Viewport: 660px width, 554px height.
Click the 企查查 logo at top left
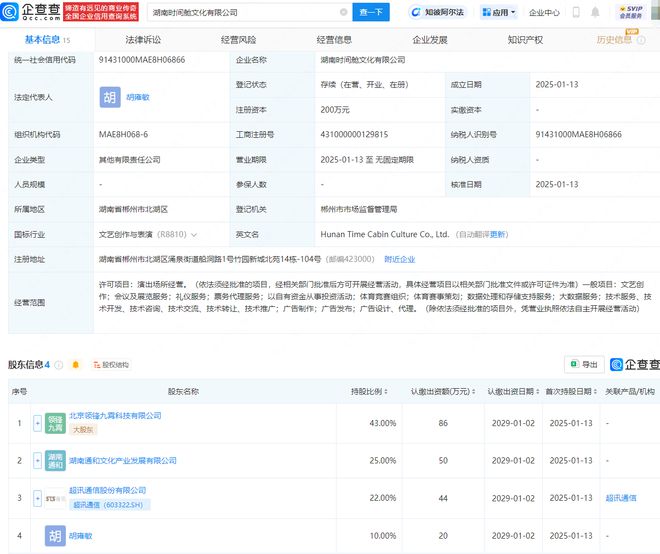coord(31,12)
